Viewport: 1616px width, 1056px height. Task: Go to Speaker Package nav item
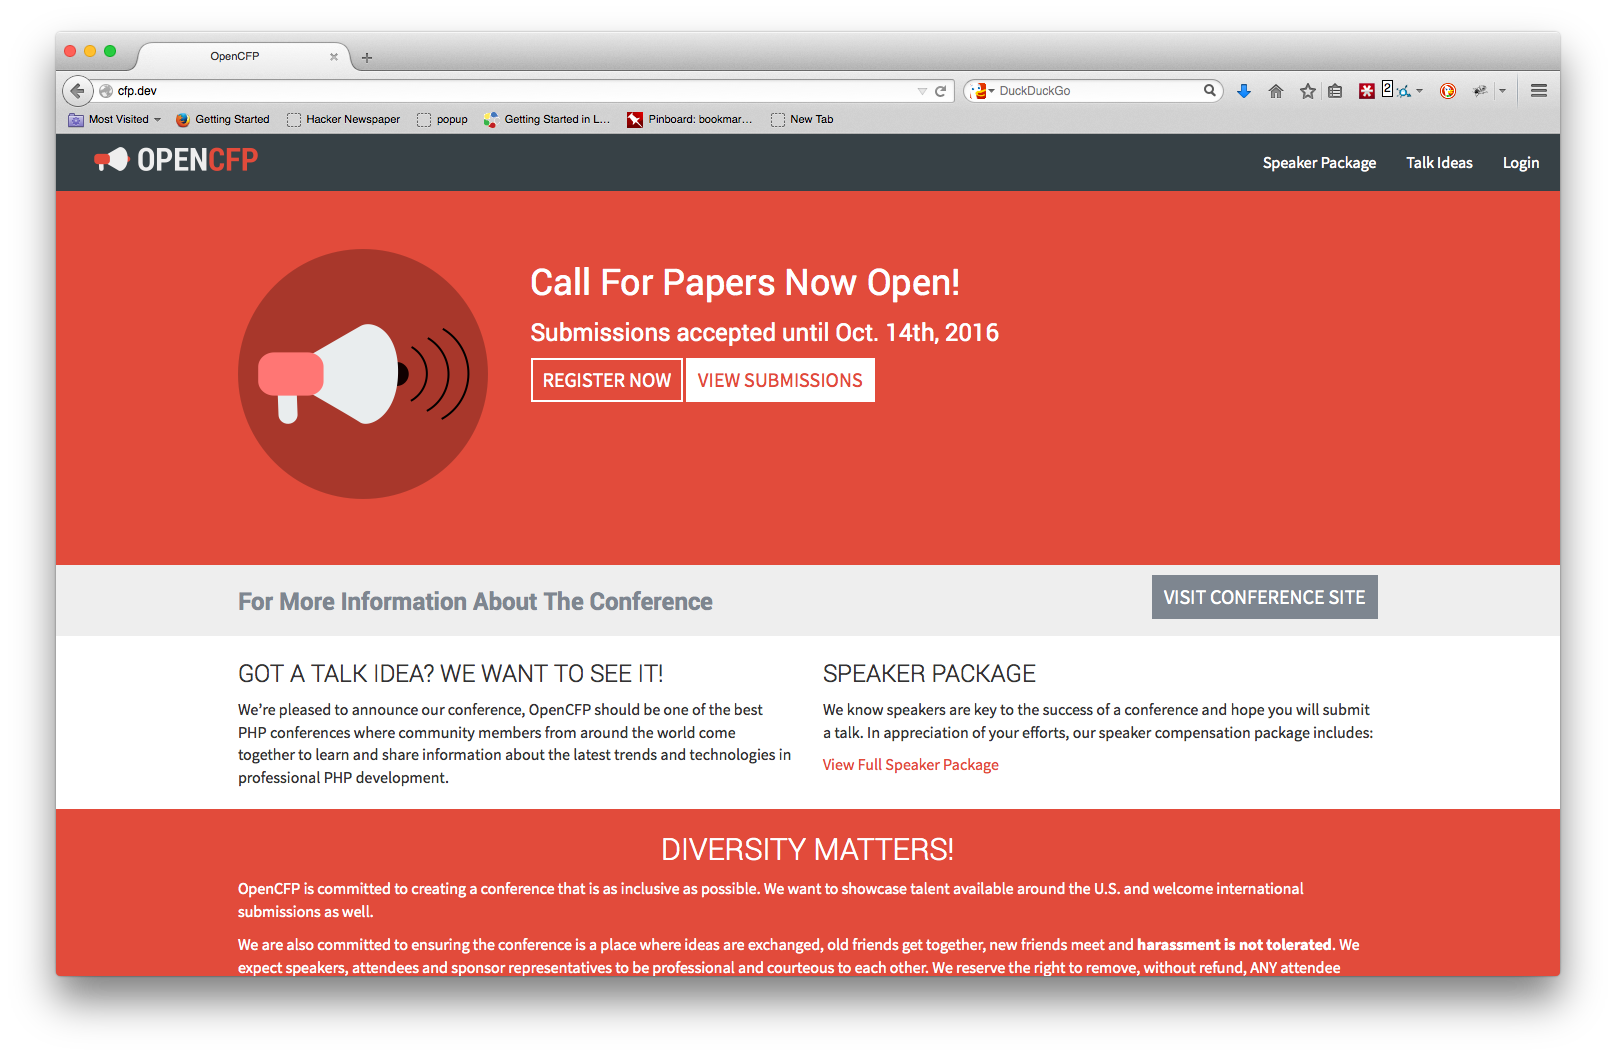tap(1319, 163)
